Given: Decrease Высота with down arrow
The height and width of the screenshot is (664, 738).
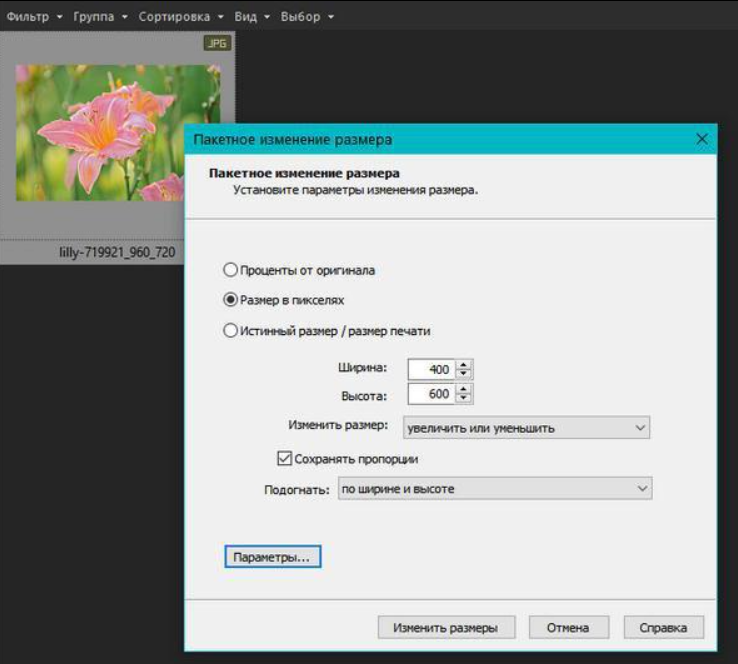Looking at the screenshot, I should [464, 399].
